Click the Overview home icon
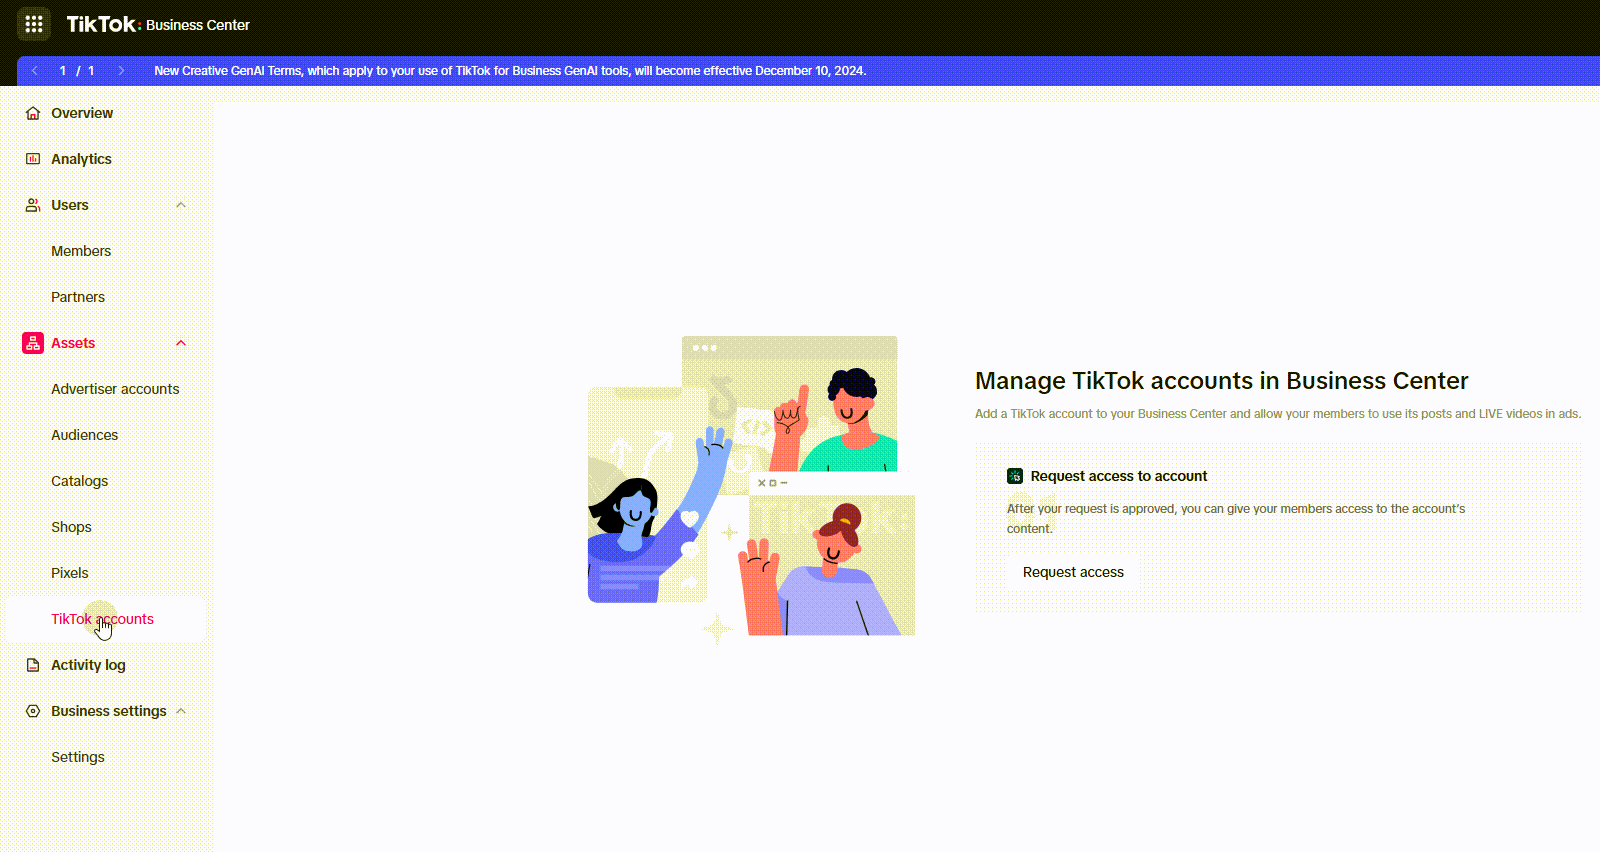This screenshot has width=1600, height=852. pos(33,113)
